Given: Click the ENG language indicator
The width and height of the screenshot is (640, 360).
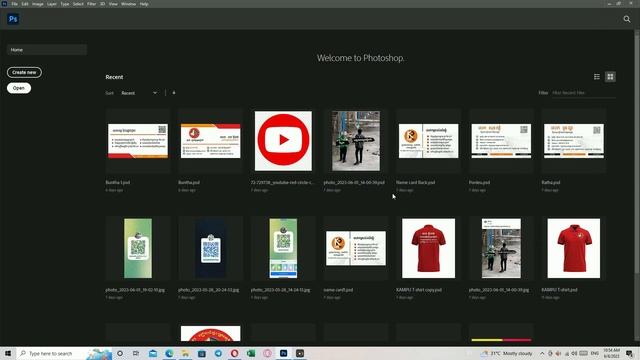Looking at the screenshot, I should [x=595, y=353].
